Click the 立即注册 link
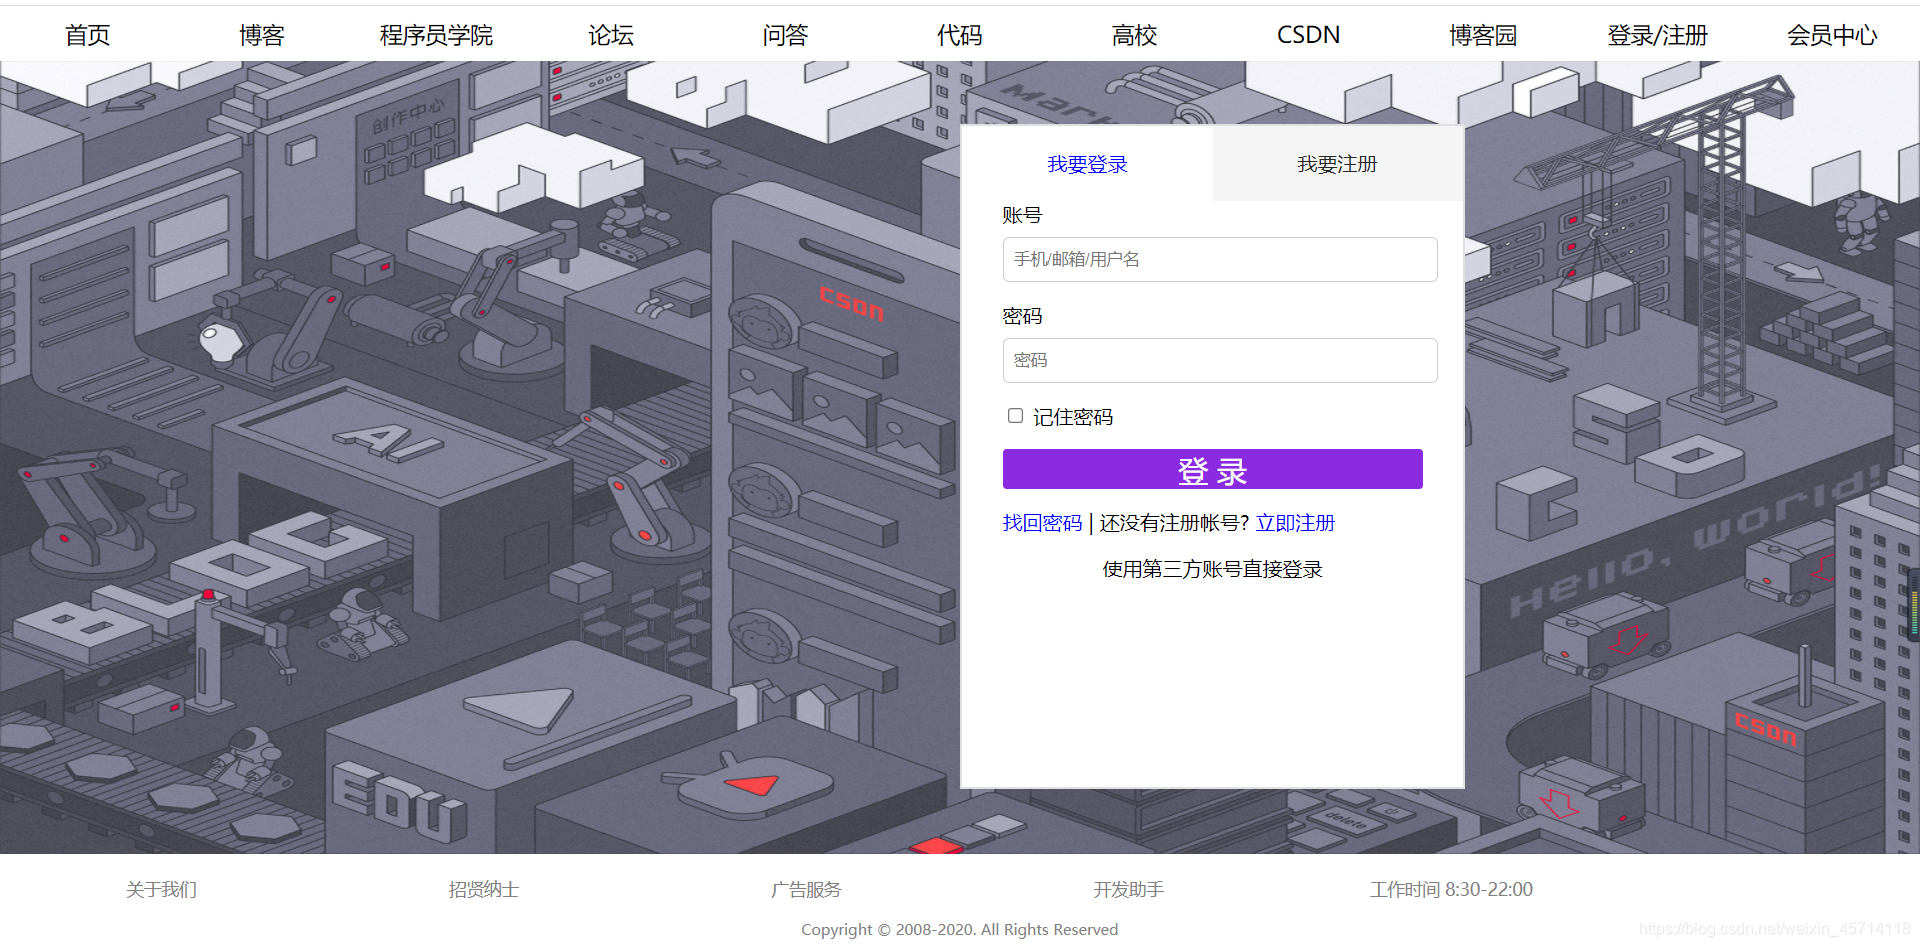The height and width of the screenshot is (947, 1920). point(1295,522)
